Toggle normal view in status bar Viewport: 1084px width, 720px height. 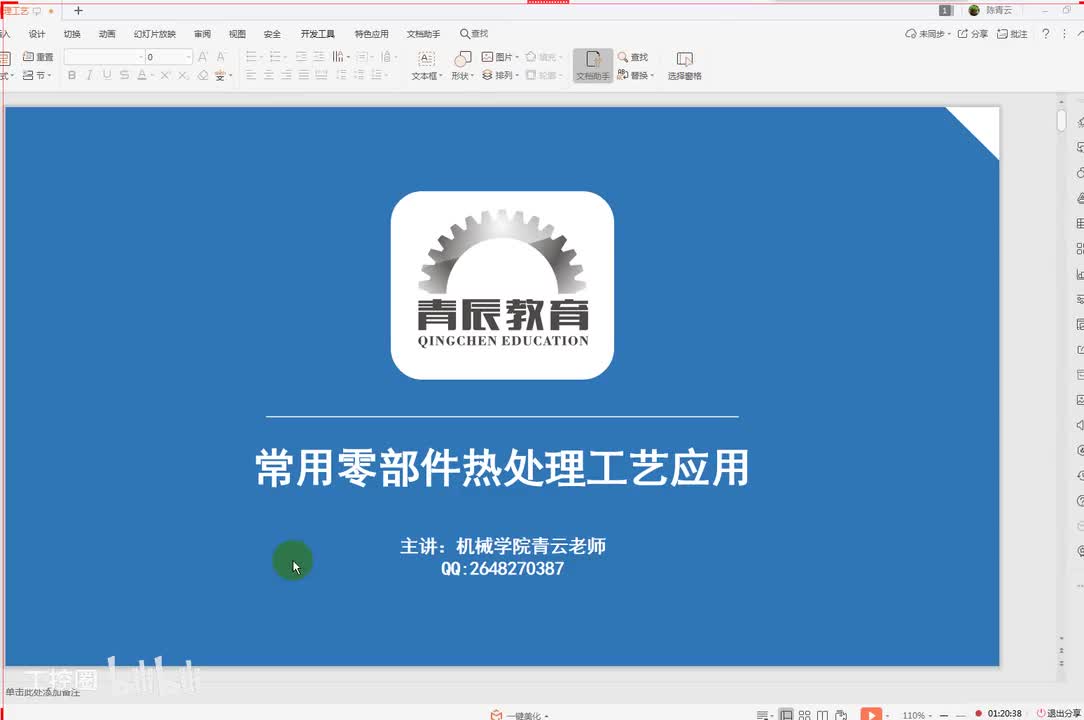point(786,714)
